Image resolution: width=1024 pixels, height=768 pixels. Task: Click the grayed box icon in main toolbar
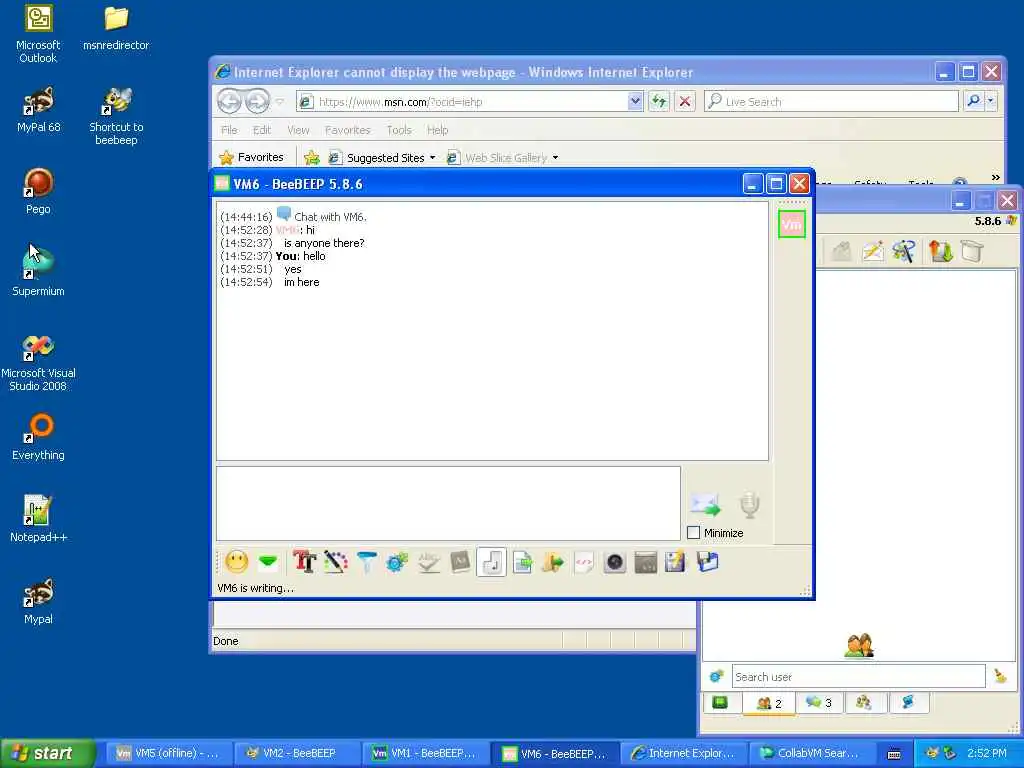pos(841,251)
